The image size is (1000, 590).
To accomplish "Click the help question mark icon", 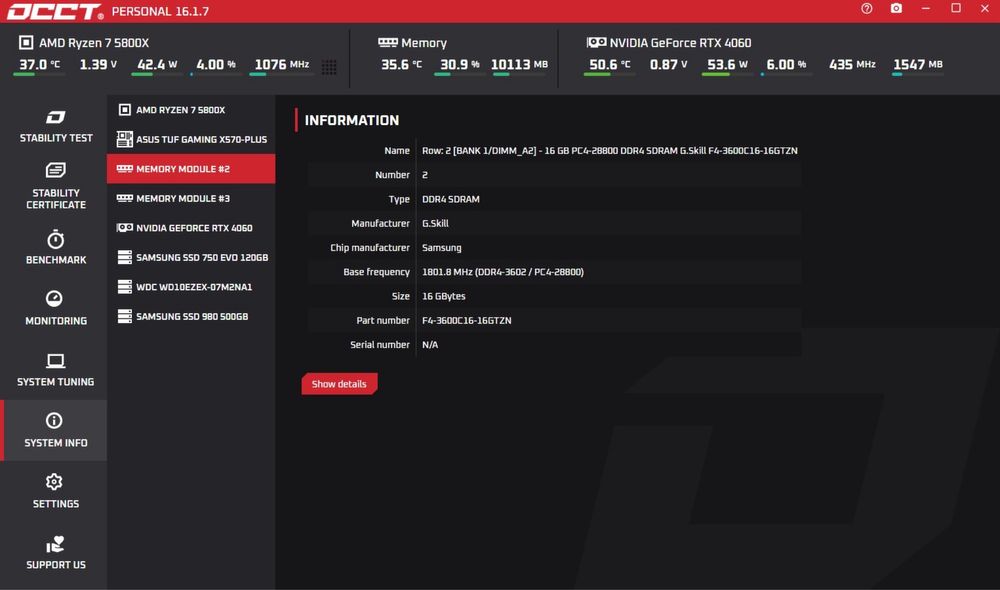I will click(x=866, y=9).
